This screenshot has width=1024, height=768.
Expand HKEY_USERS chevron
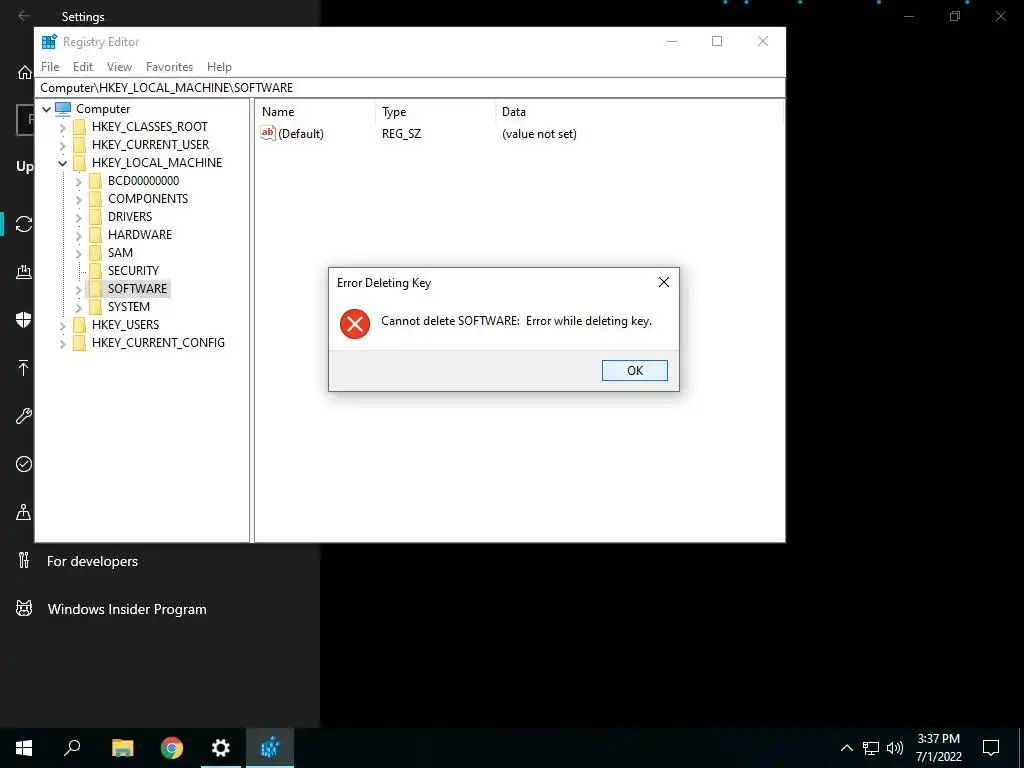(63, 325)
